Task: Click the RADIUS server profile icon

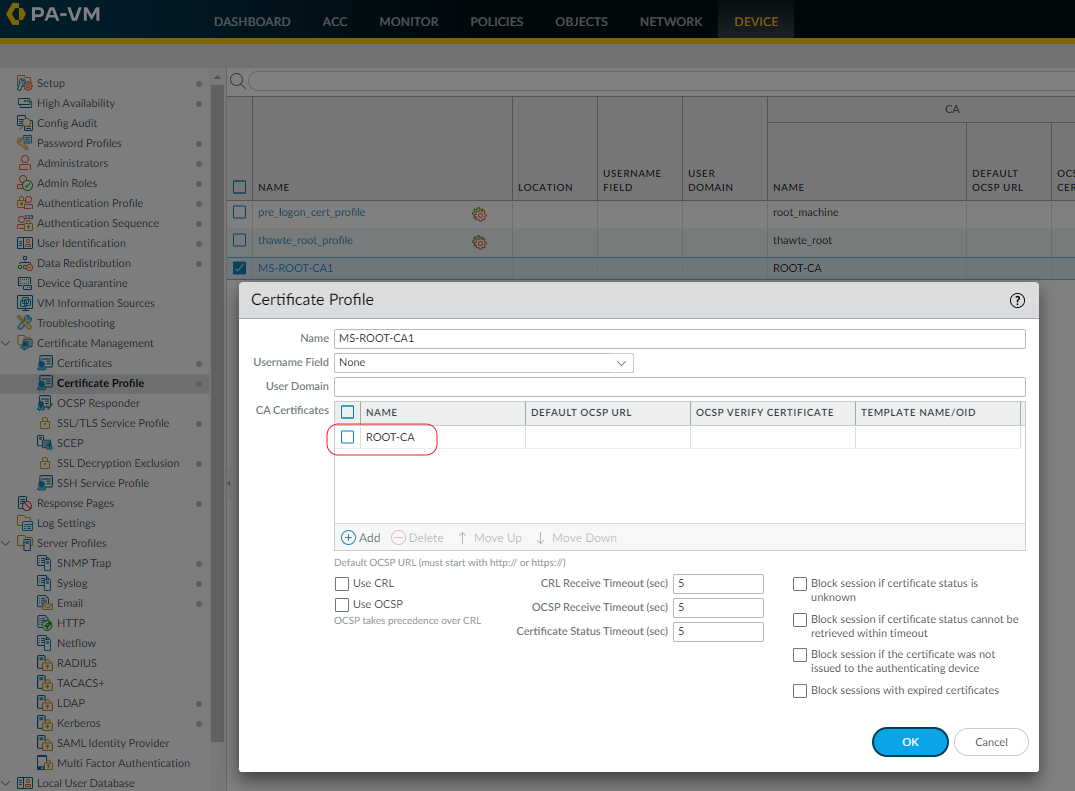Action: point(45,663)
